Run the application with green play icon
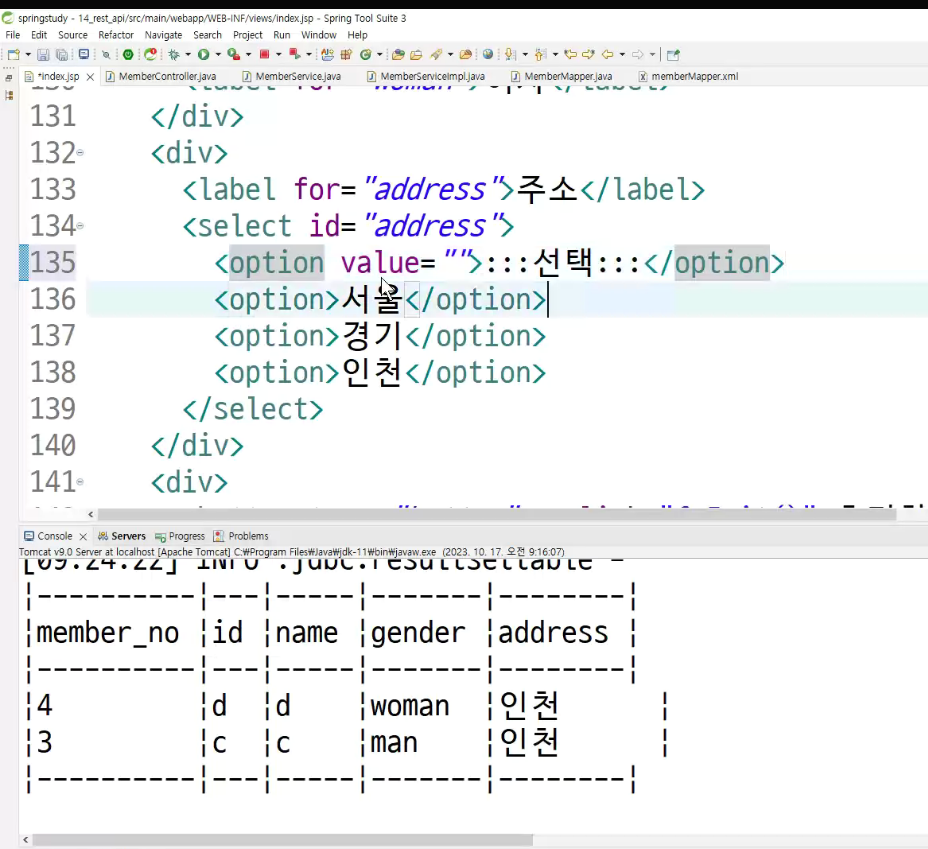928x849 pixels. coord(204,54)
